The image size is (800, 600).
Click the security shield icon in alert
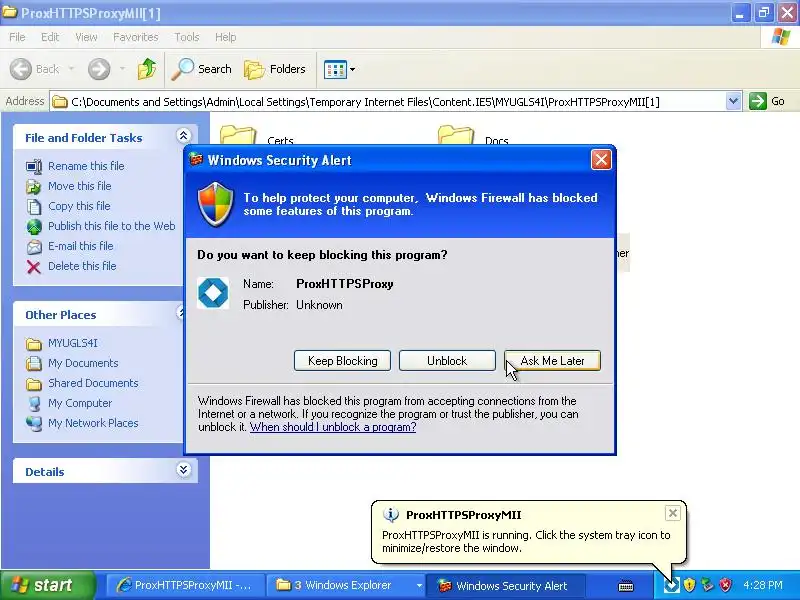(216, 204)
